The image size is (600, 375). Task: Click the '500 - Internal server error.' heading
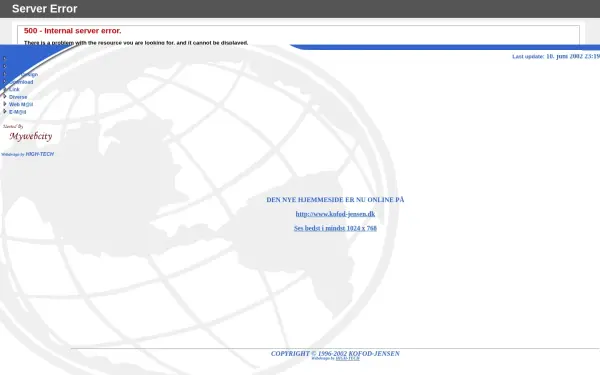pyautogui.click(x=72, y=31)
